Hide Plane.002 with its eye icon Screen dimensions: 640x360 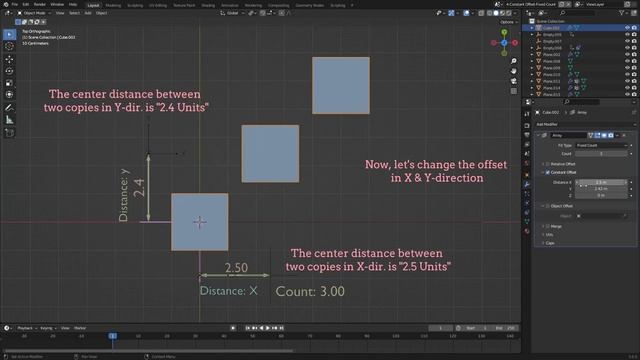point(627,54)
